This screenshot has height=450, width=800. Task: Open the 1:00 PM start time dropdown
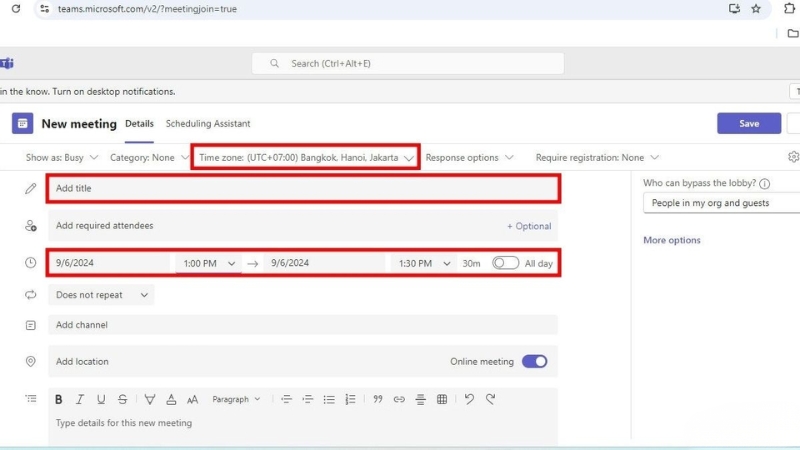coord(208,263)
